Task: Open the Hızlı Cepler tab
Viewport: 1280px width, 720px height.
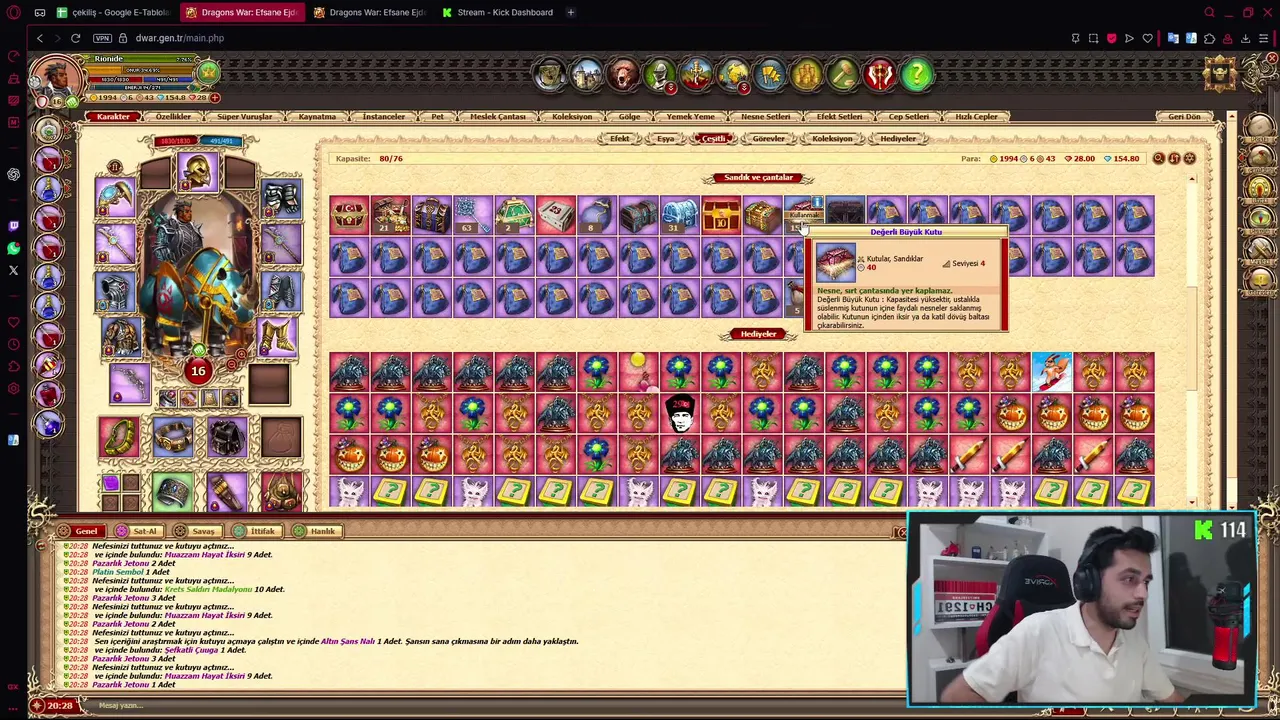Action: tap(976, 116)
